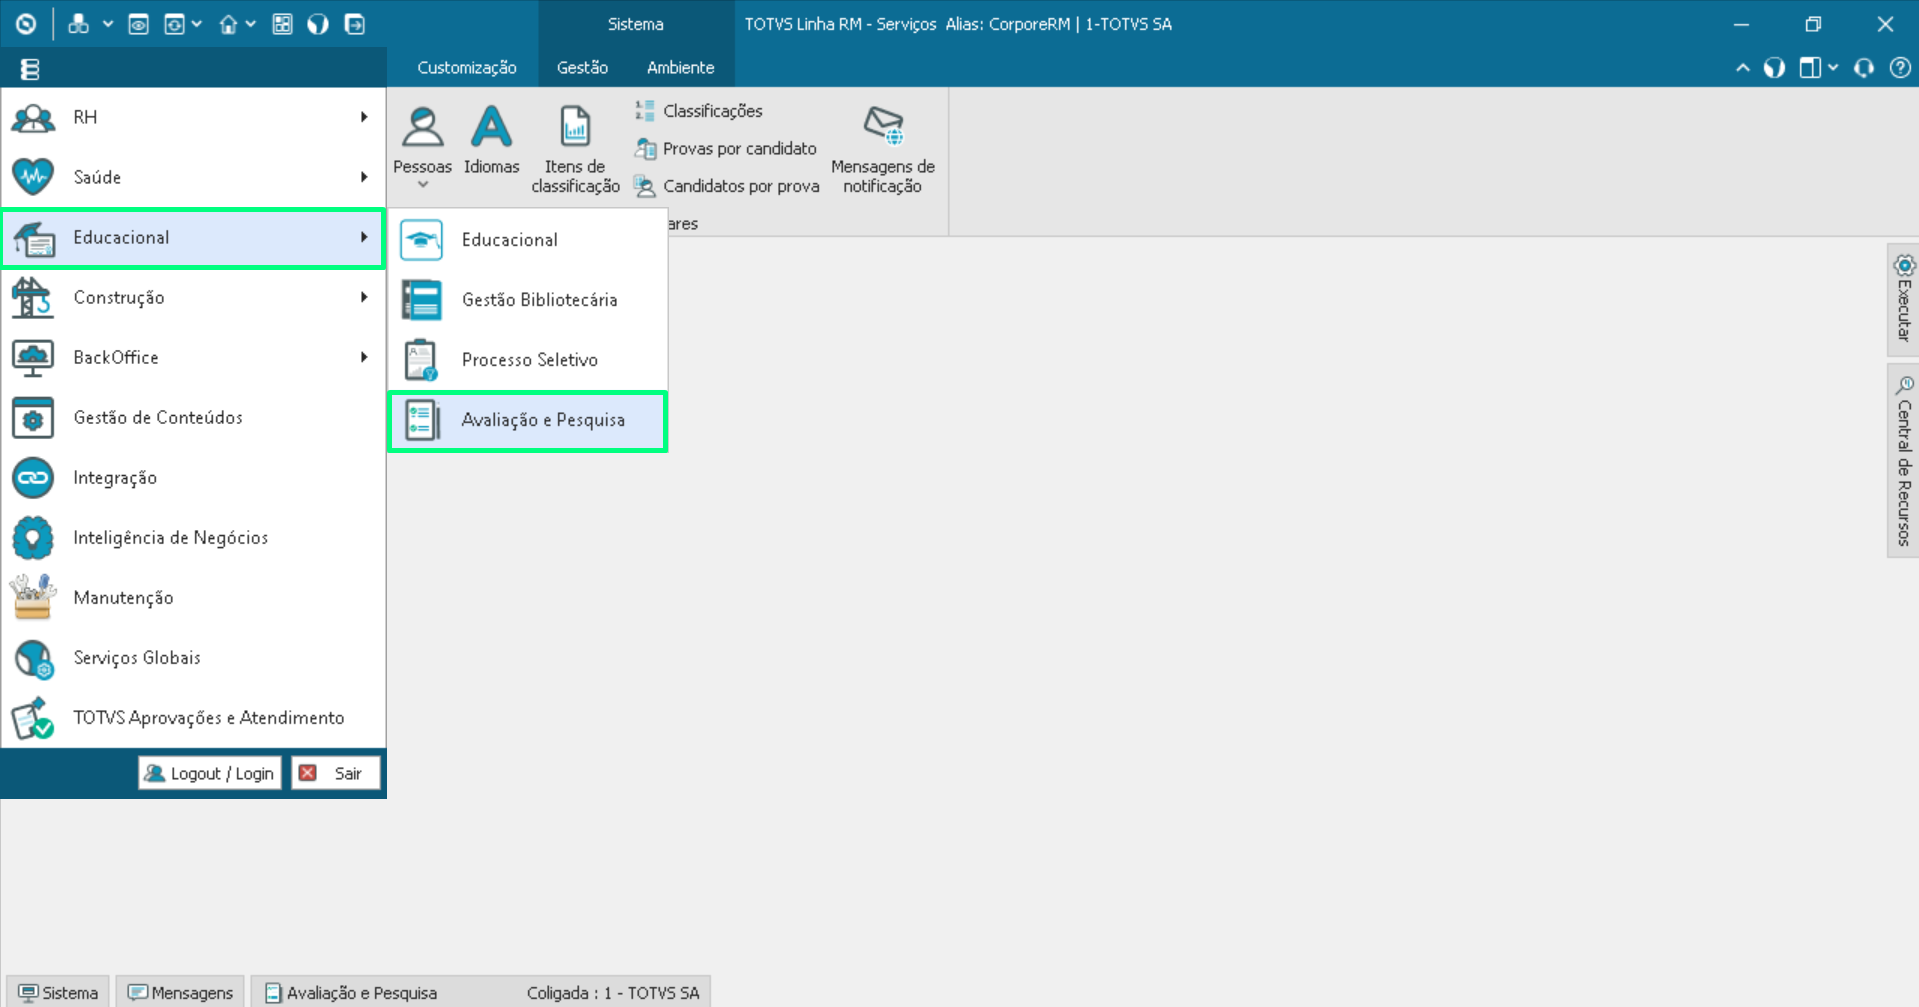Switch to Avaliação e Pesquisa status tab
The height and width of the screenshot is (1007, 1919).
click(351, 992)
